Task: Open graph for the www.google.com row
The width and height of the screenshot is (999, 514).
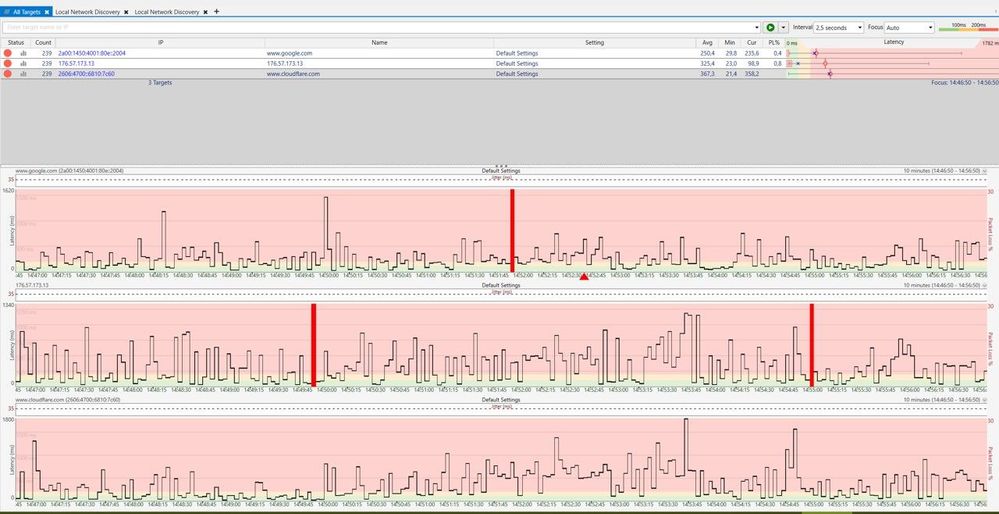Action: (24, 54)
